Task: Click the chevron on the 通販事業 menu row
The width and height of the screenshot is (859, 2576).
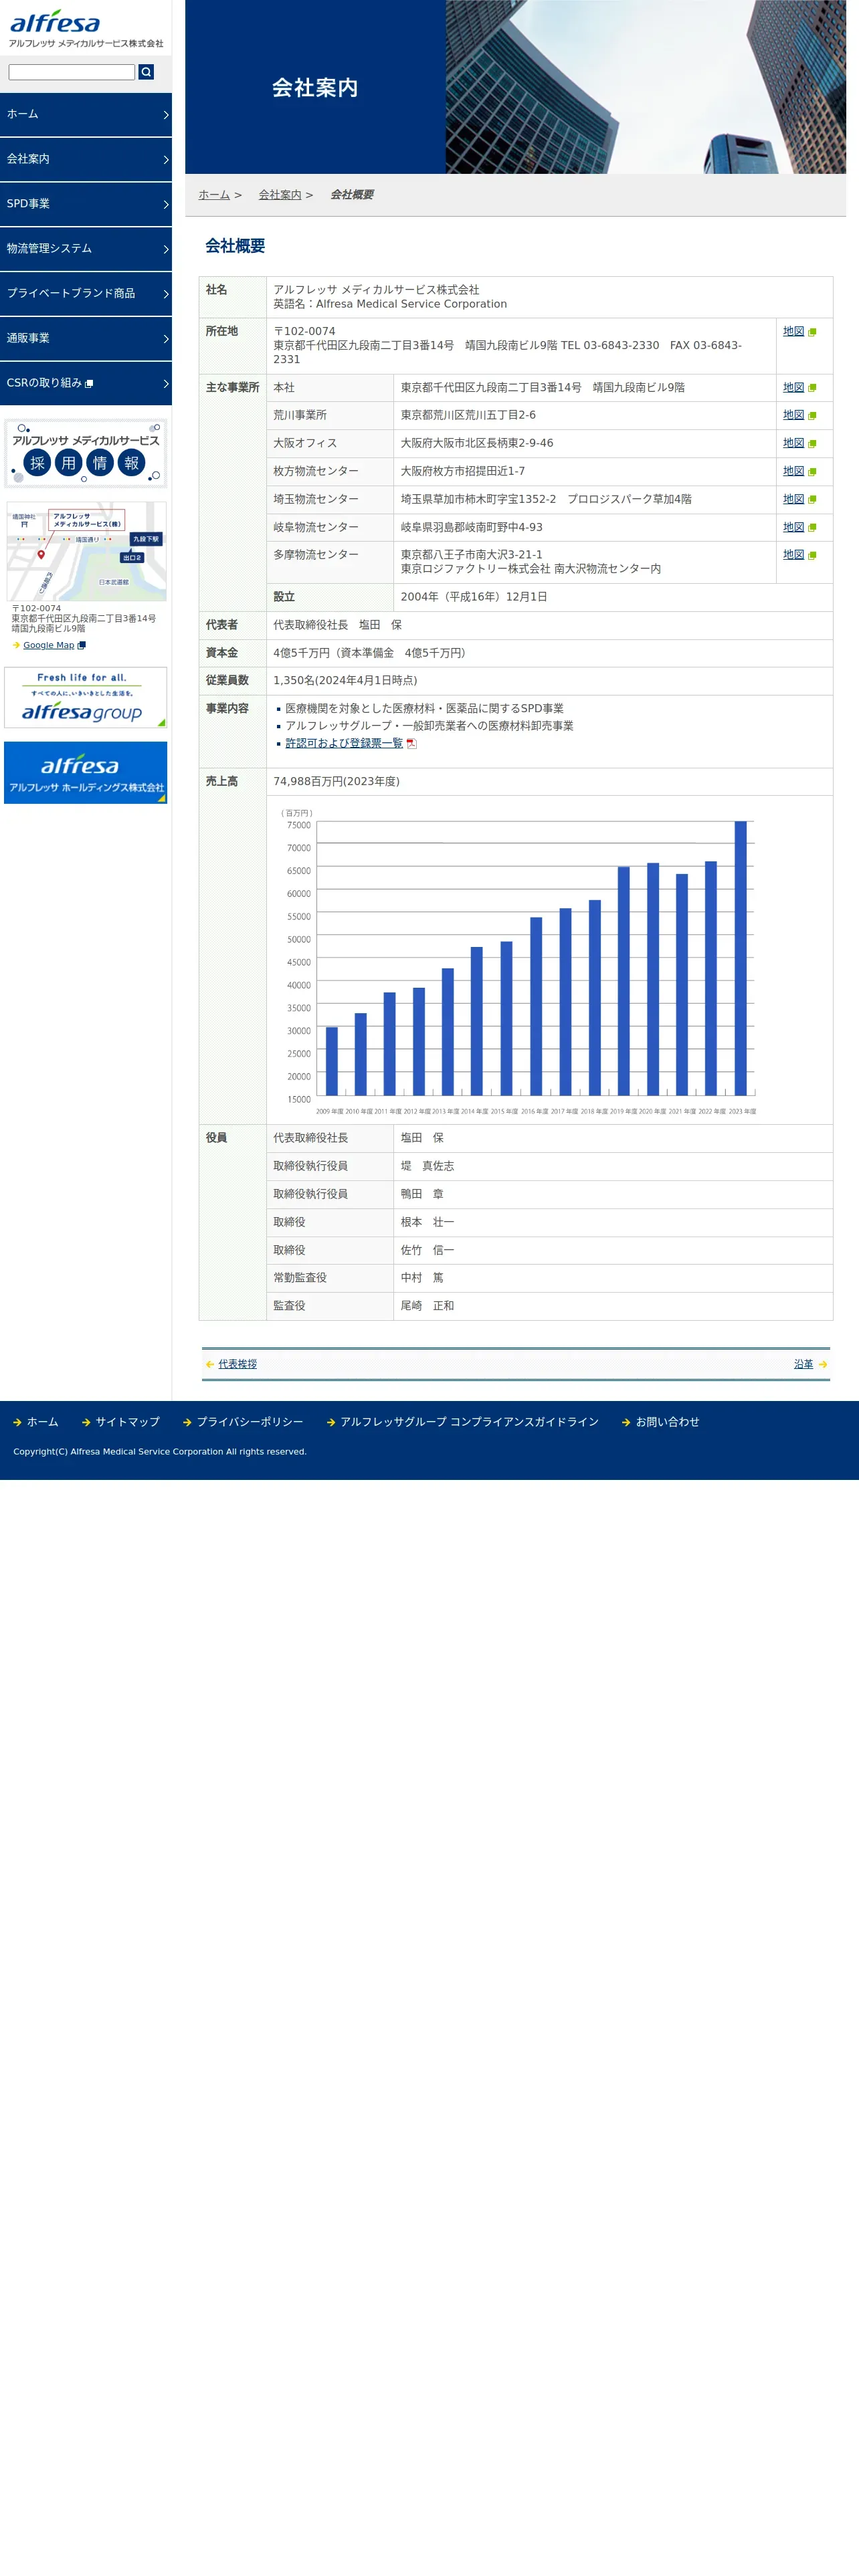Action: (x=166, y=340)
